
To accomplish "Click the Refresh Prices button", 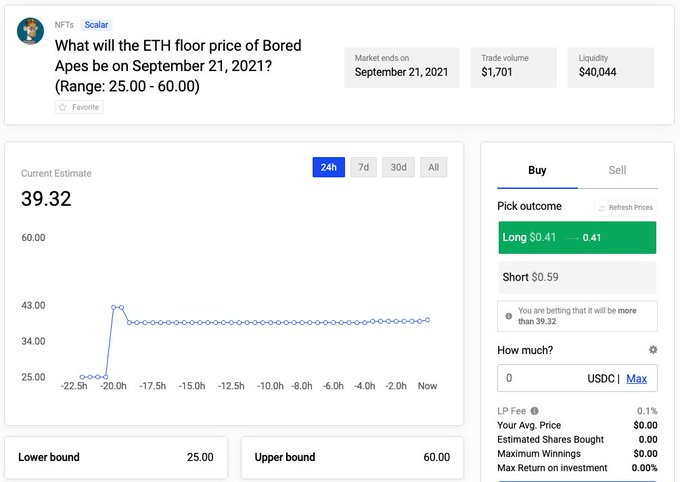I will (x=626, y=207).
